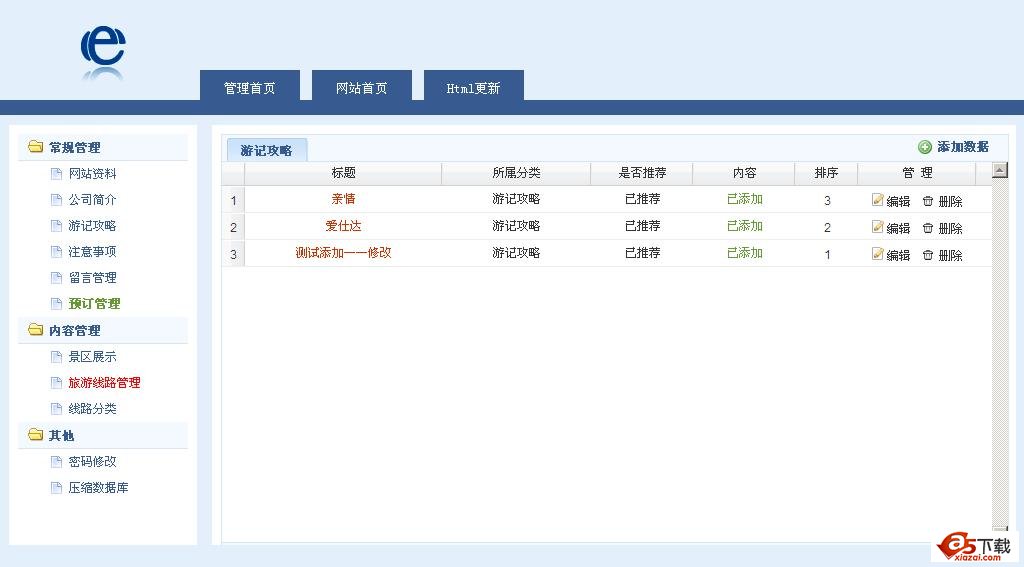1024x567 pixels.
Task: Click page icon beside 压缩数据库
Action: (56, 488)
